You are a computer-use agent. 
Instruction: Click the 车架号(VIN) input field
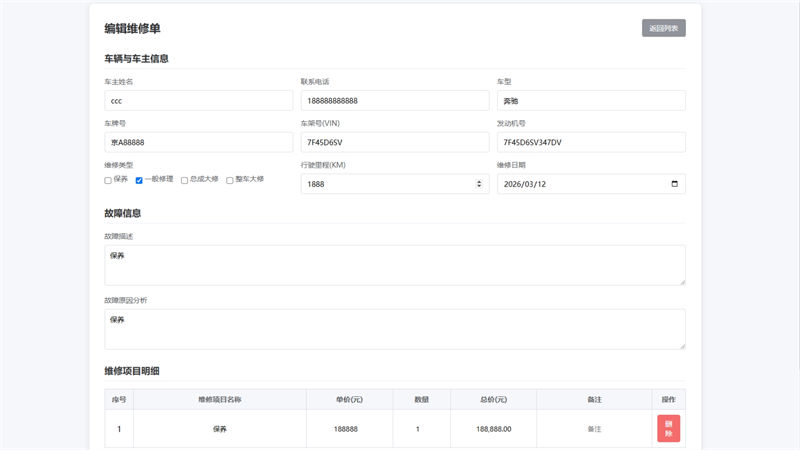(394, 142)
